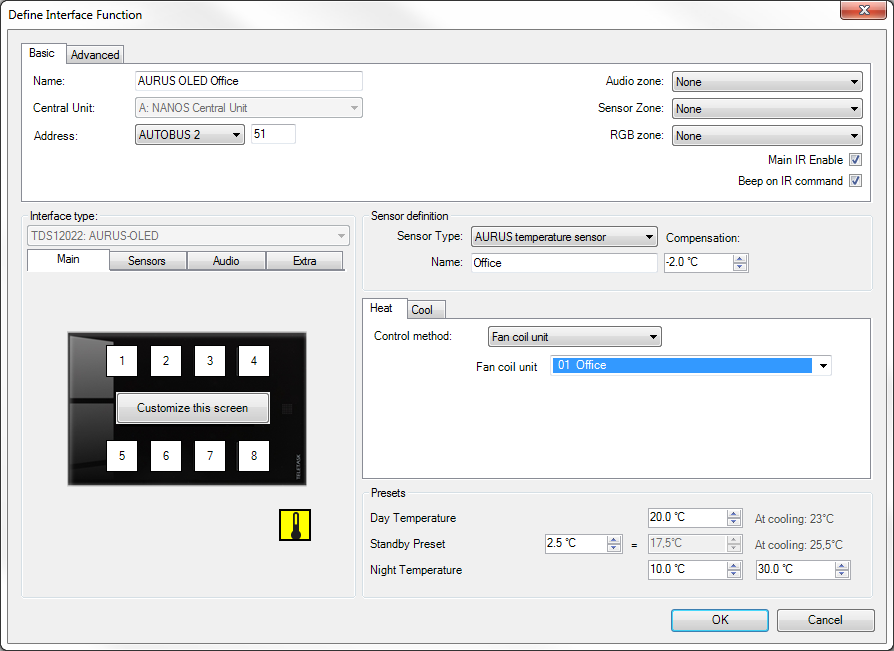This screenshot has height=651, width=894.
Task: Select button 8 on the AURUS panel
Action: [x=254, y=456]
